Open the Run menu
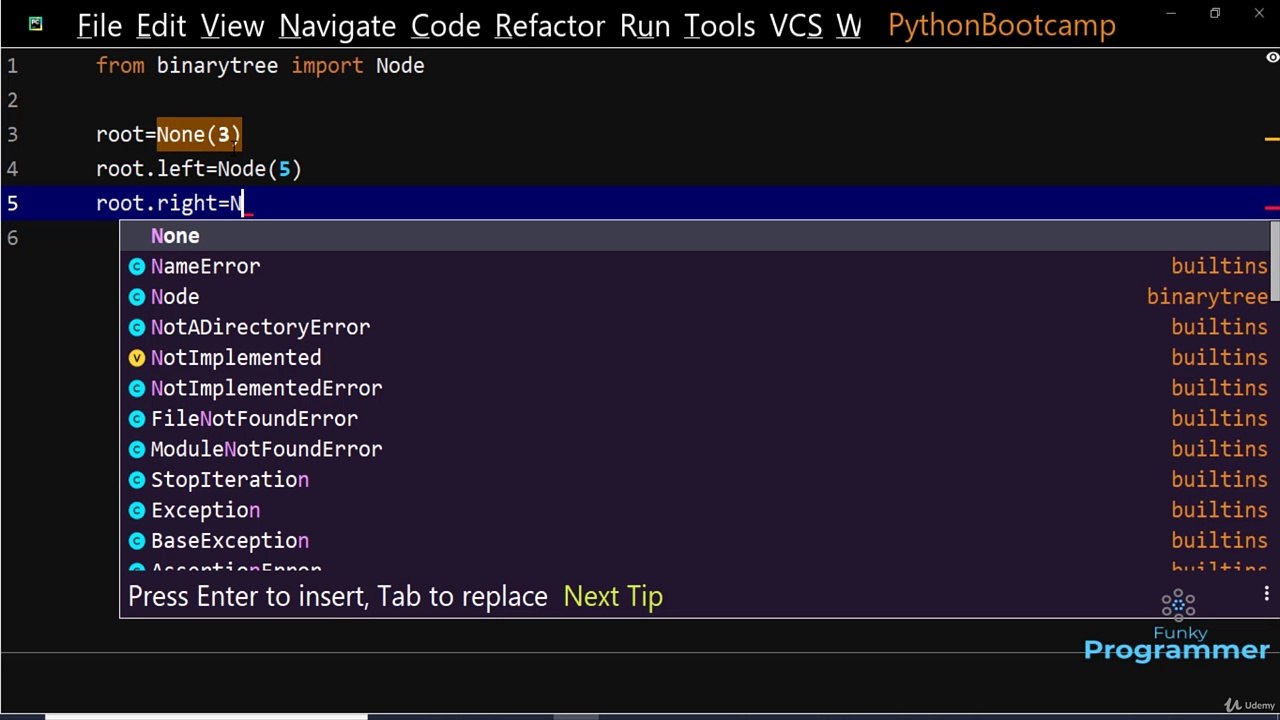Viewport: 1280px width, 720px height. pos(645,26)
